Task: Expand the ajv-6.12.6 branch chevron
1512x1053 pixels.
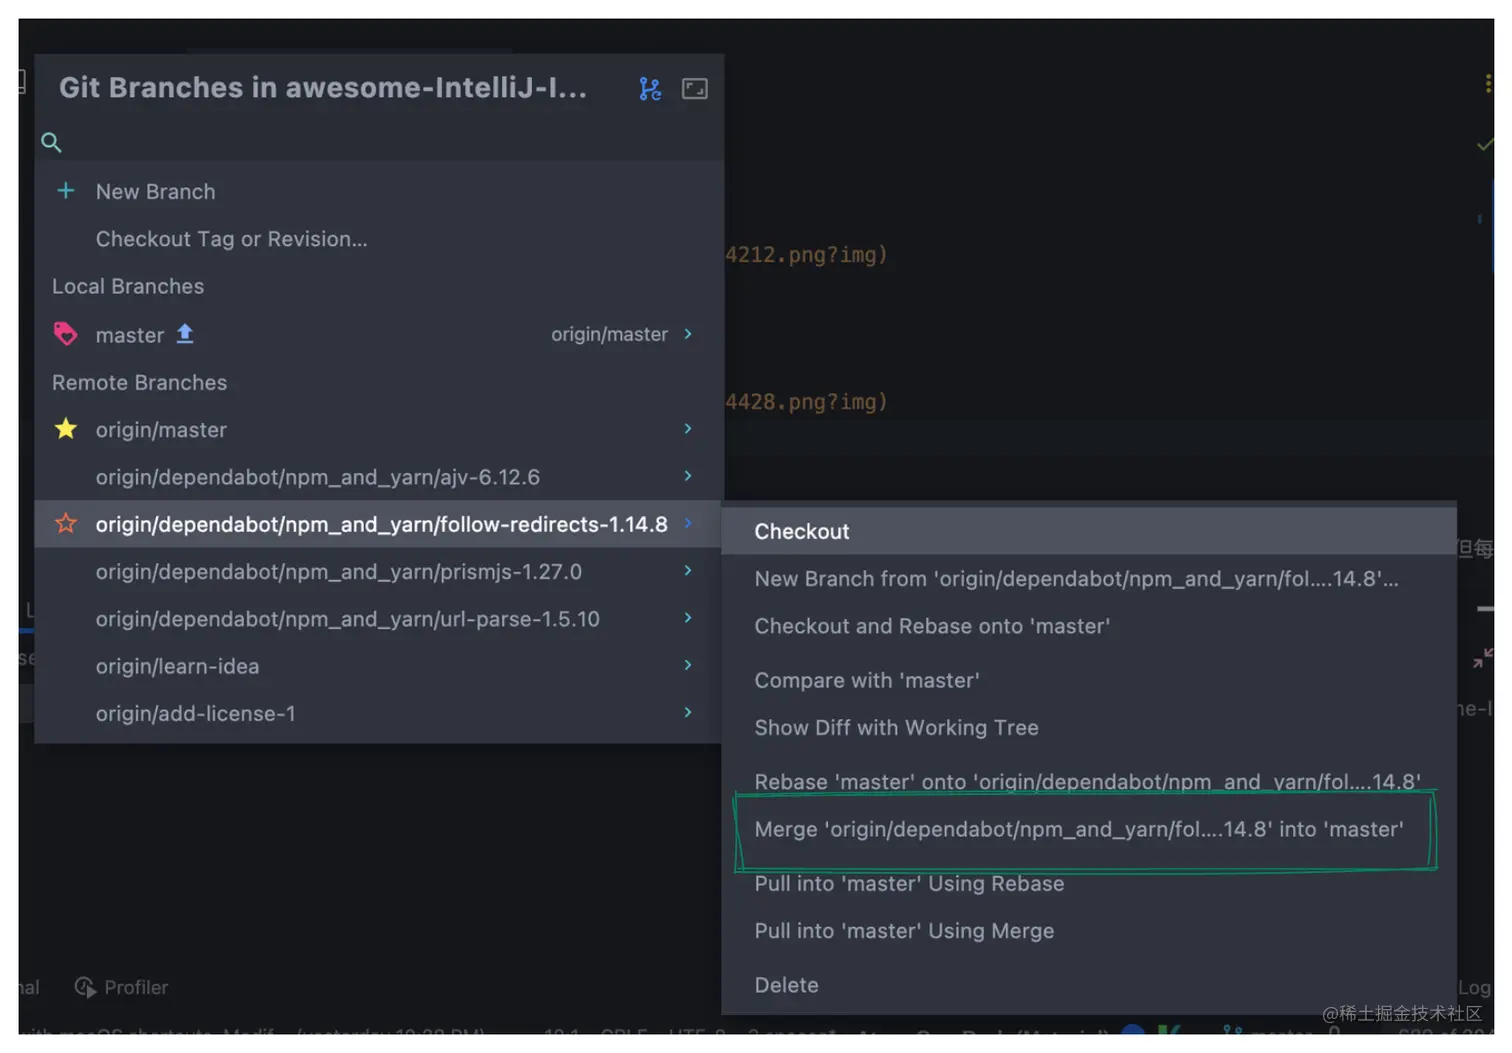Action: click(x=688, y=476)
